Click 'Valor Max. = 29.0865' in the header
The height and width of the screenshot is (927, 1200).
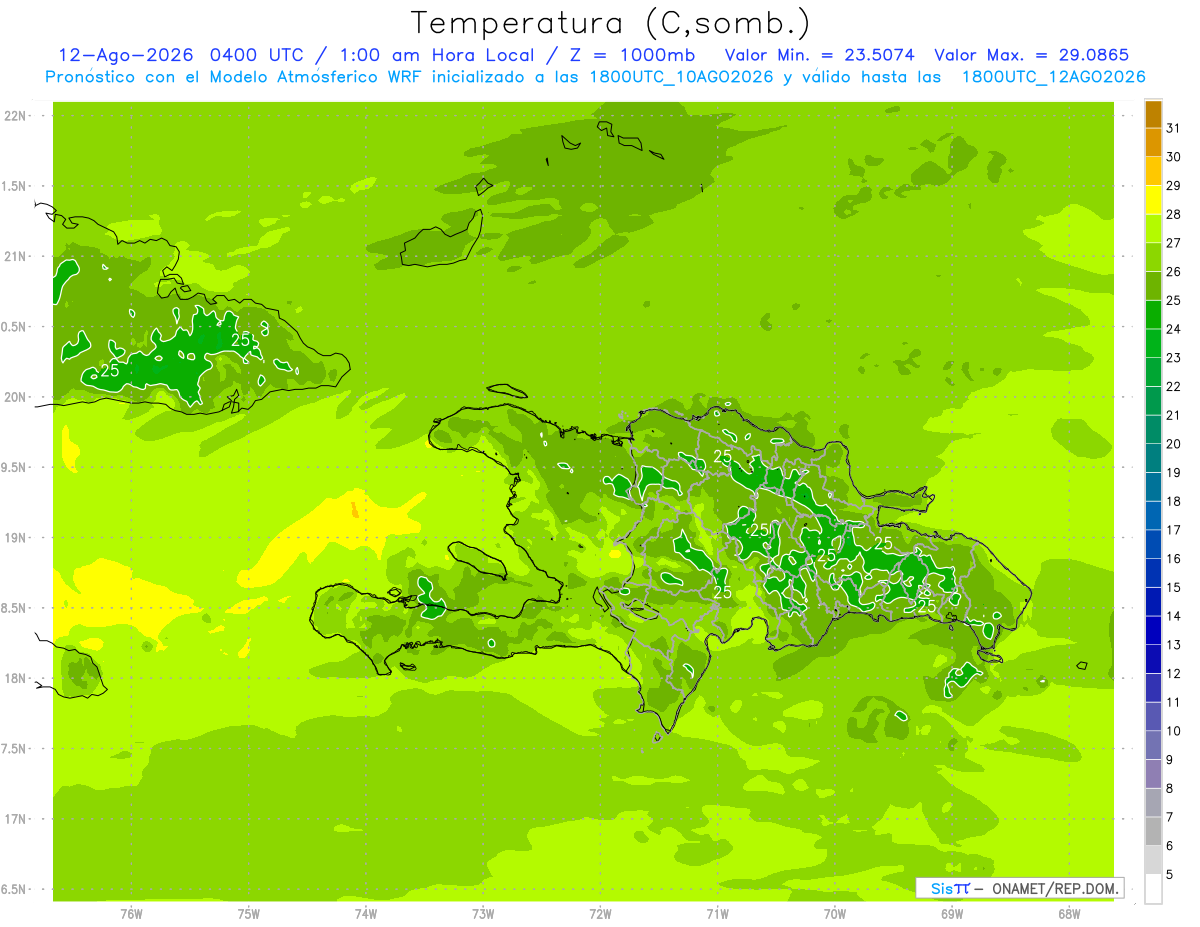pyautogui.click(x=1031, y=55)
